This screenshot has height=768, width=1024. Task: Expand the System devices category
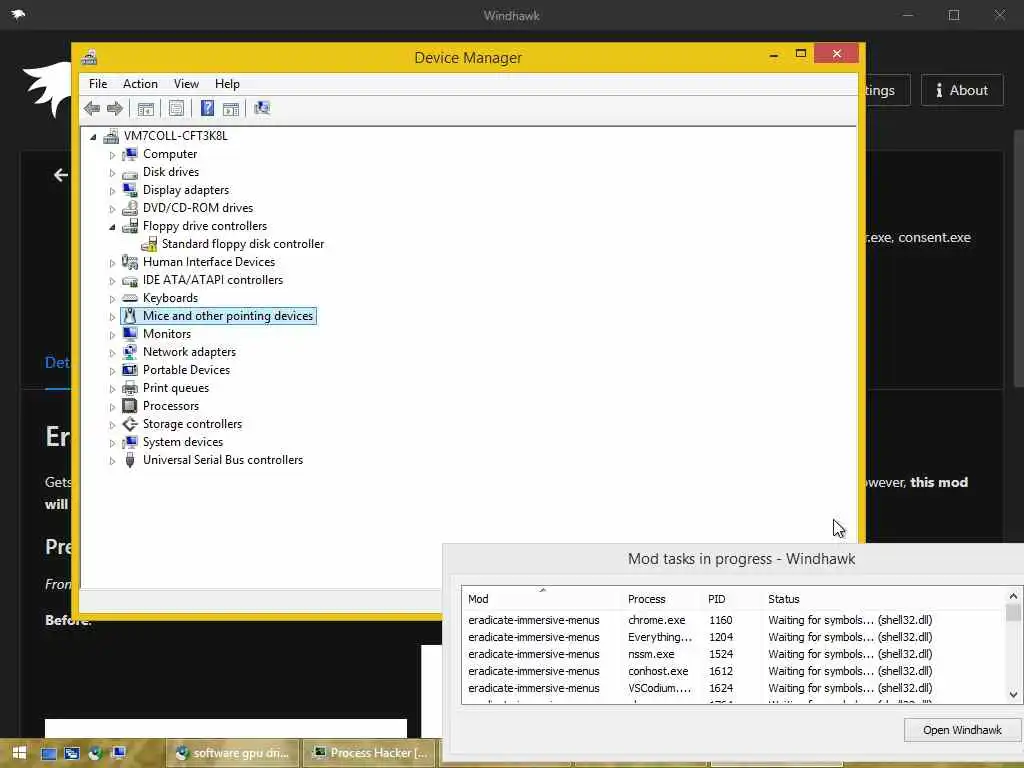112,443
